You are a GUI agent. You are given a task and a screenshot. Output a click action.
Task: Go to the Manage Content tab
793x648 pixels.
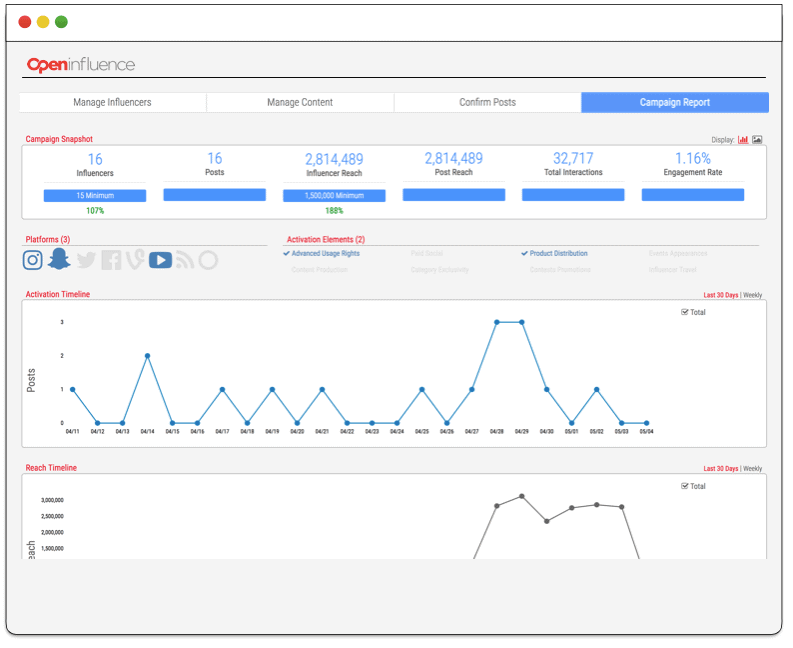(300, 102)
